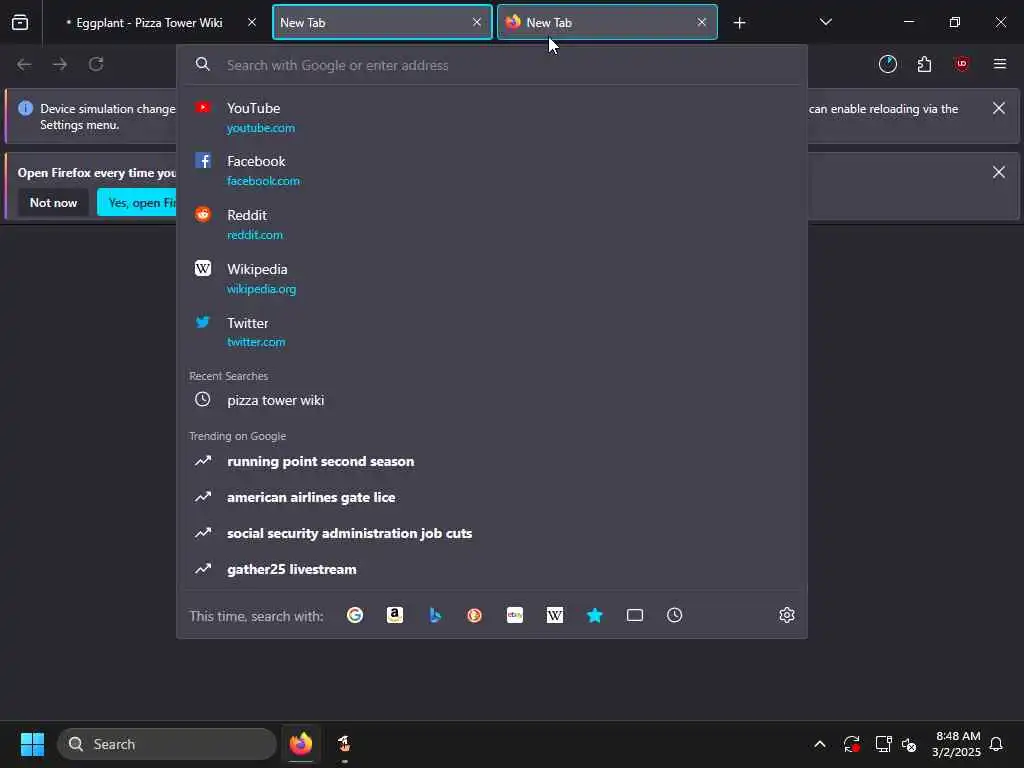Search this time with Bing icon
This screenshot has width=1024, height=768.
435,615
